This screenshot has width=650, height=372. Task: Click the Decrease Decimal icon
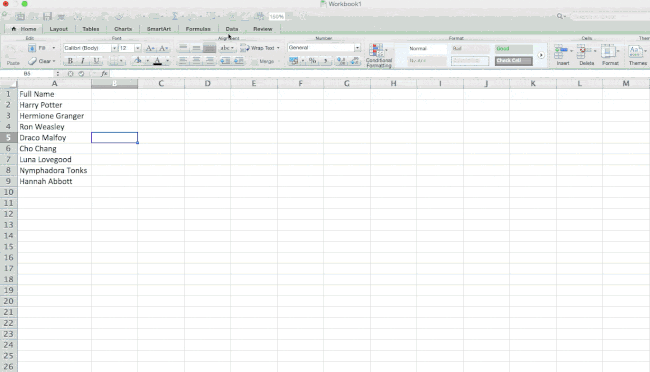tap(354, 61)
